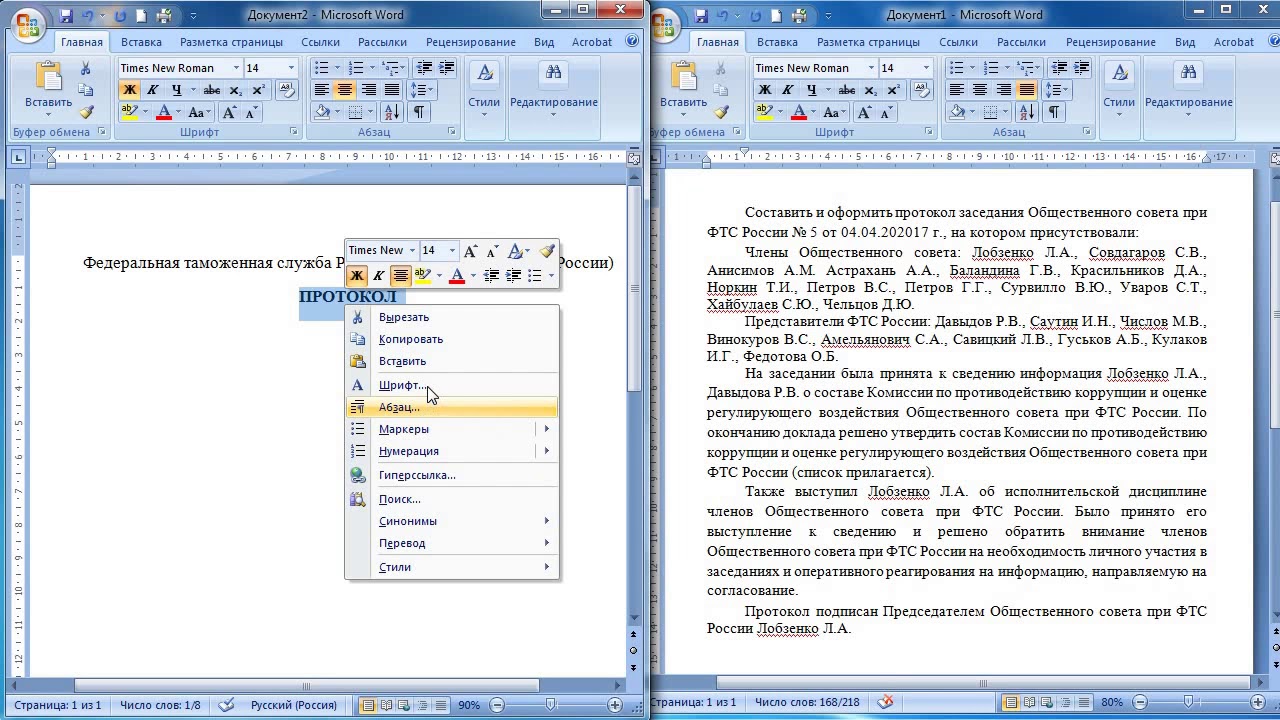Toggle Italic (К) on the floating mini toolbar
Screen dimensions: 1280x720
tap(378, 275)
